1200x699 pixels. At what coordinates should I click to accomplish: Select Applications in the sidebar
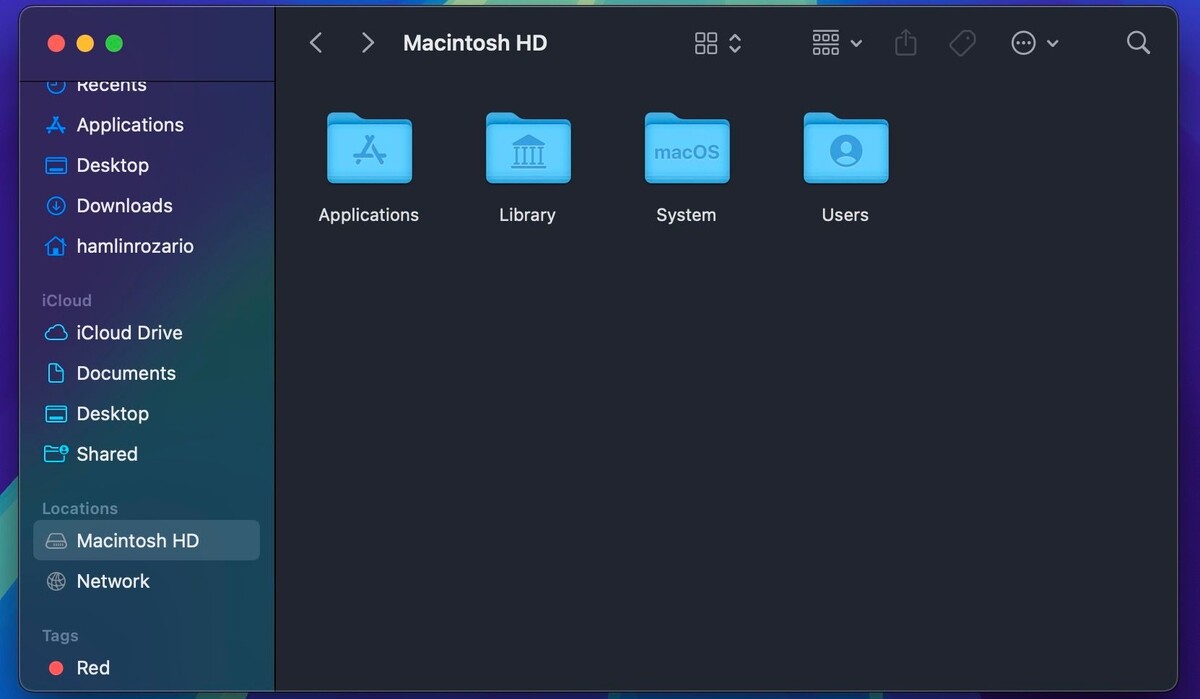point(146,125)
